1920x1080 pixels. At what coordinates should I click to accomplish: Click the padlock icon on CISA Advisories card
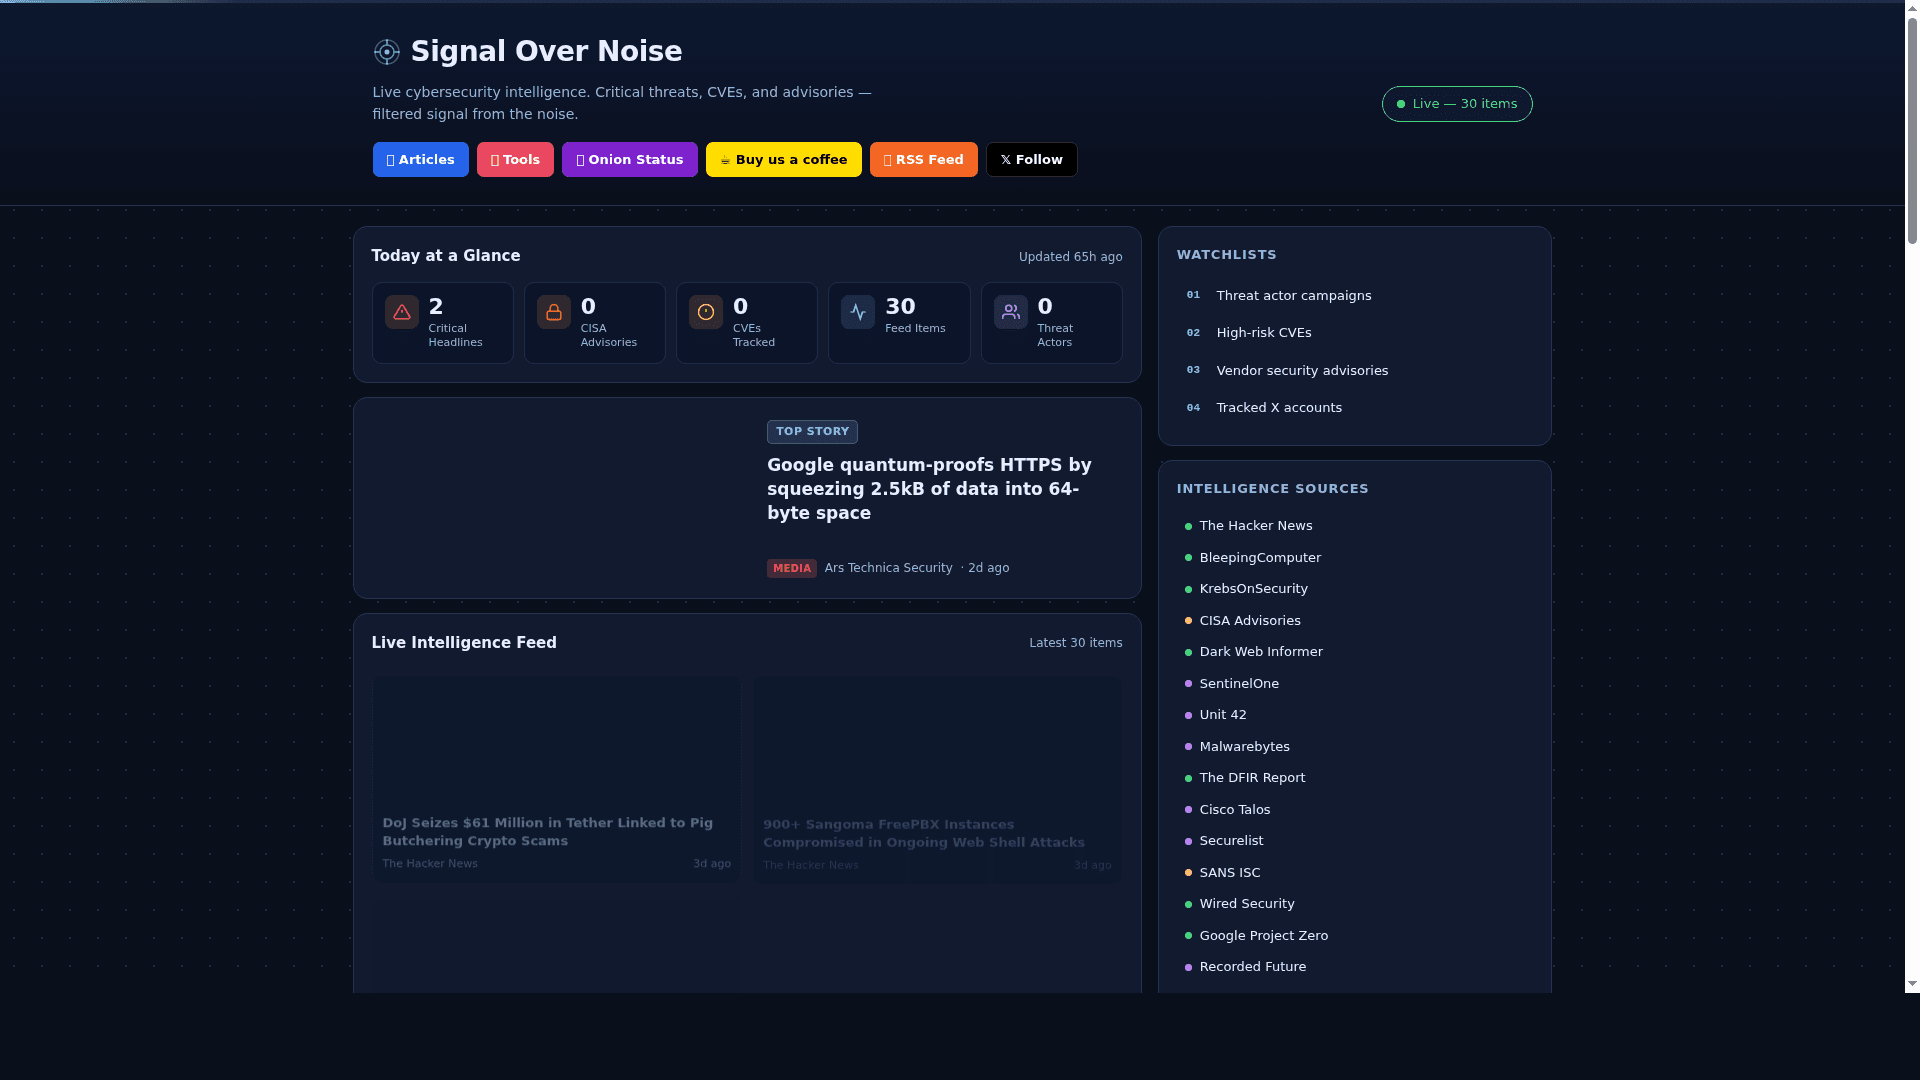pyautogui.click(x=554, y=312)
